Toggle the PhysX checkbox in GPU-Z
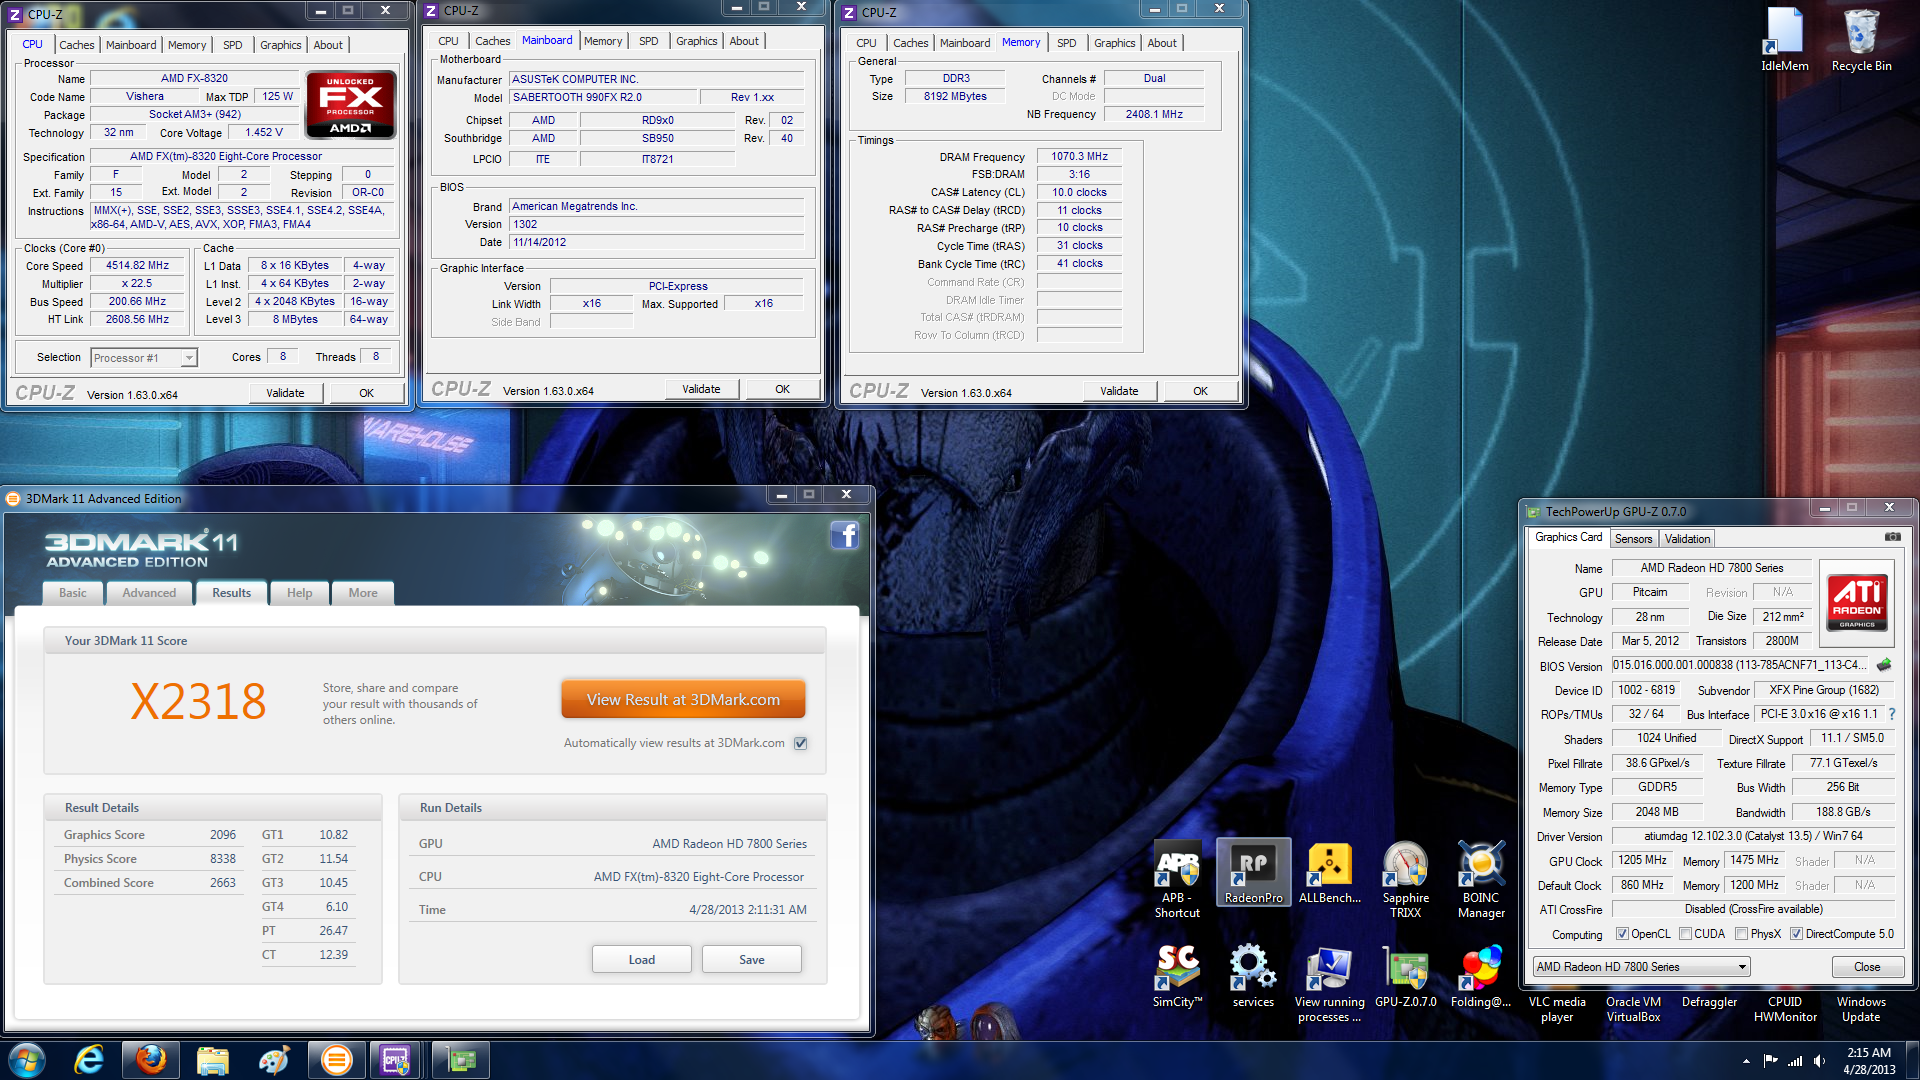 click(1742, 934)
